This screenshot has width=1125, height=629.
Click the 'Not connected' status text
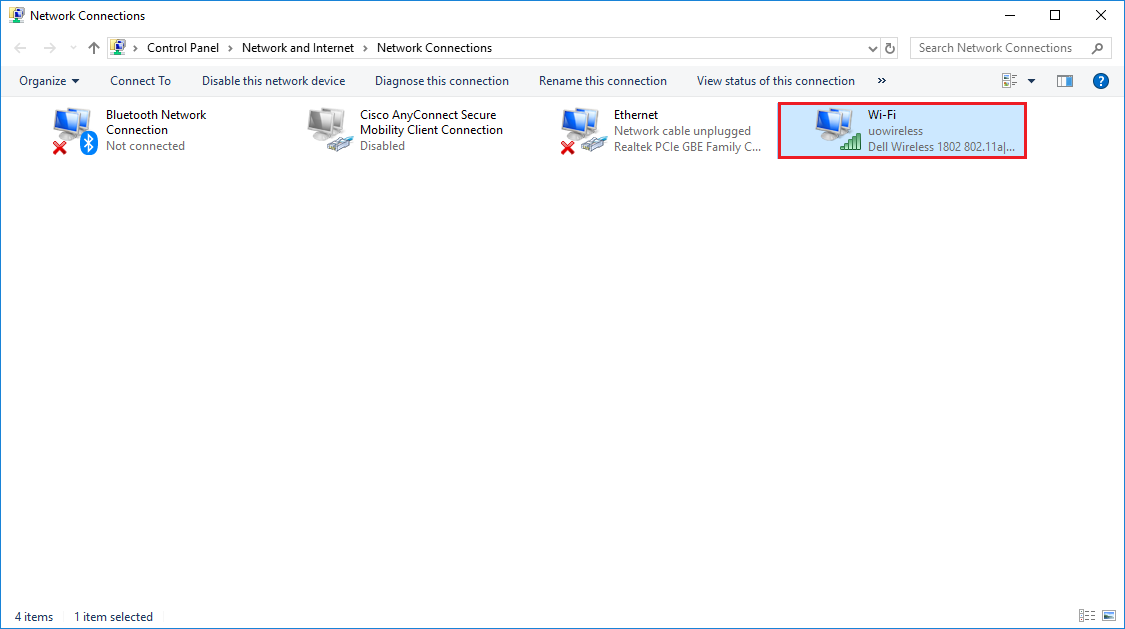pos(146,146)
